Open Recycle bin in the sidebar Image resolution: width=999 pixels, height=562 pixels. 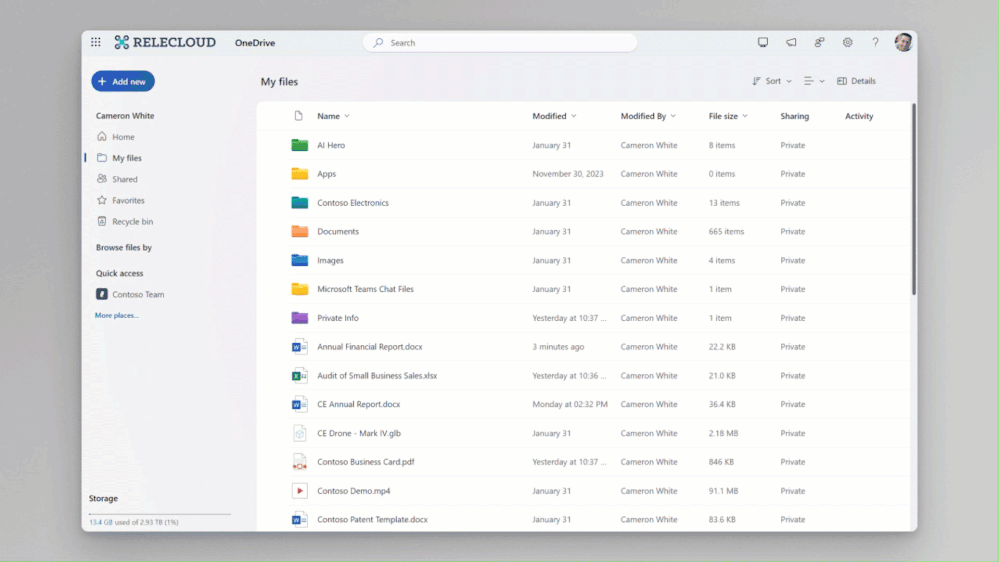pos(133,222)
